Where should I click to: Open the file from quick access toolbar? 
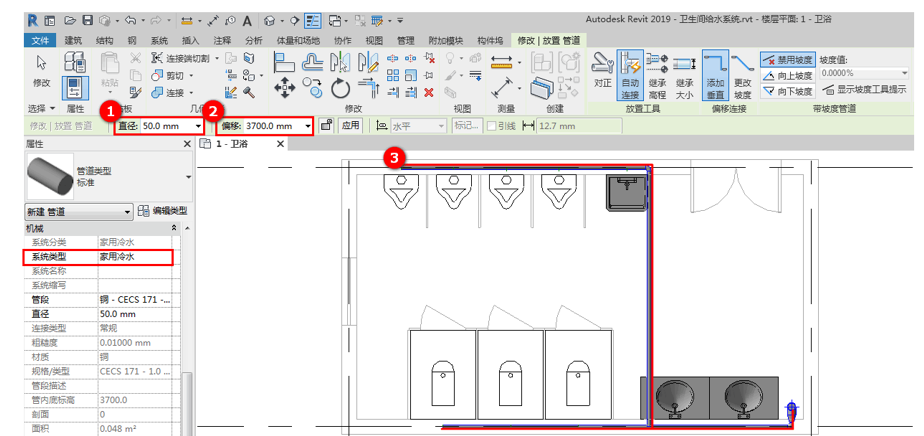(71, 21)
